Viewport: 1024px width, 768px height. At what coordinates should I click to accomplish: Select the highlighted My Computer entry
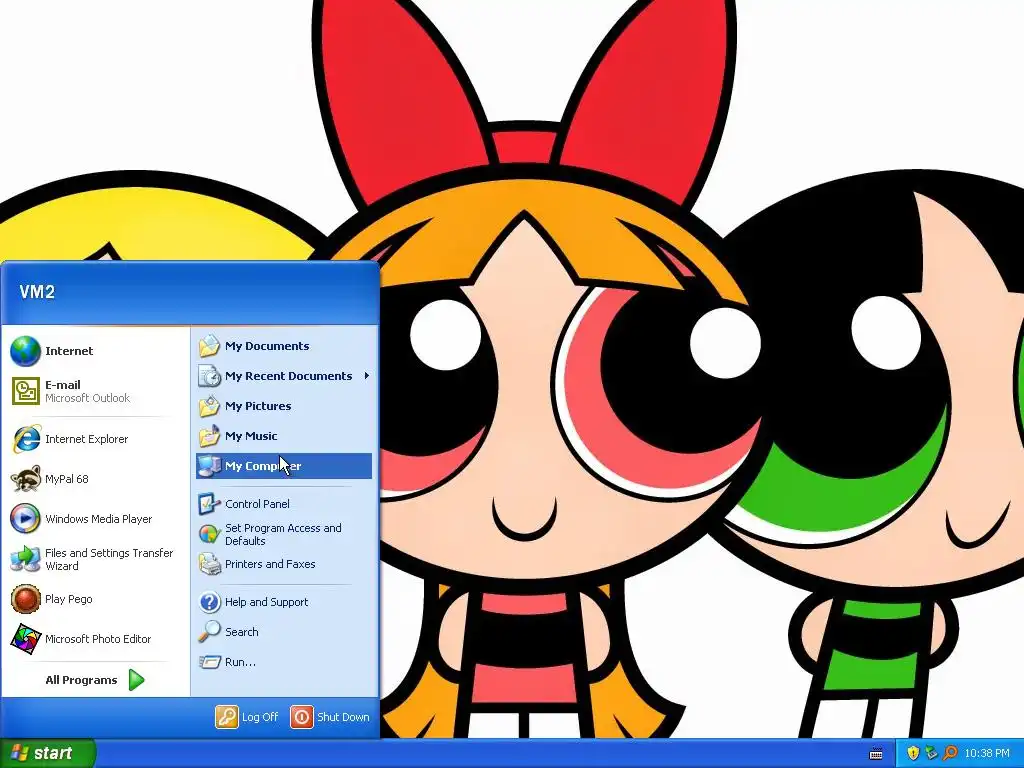284,466
